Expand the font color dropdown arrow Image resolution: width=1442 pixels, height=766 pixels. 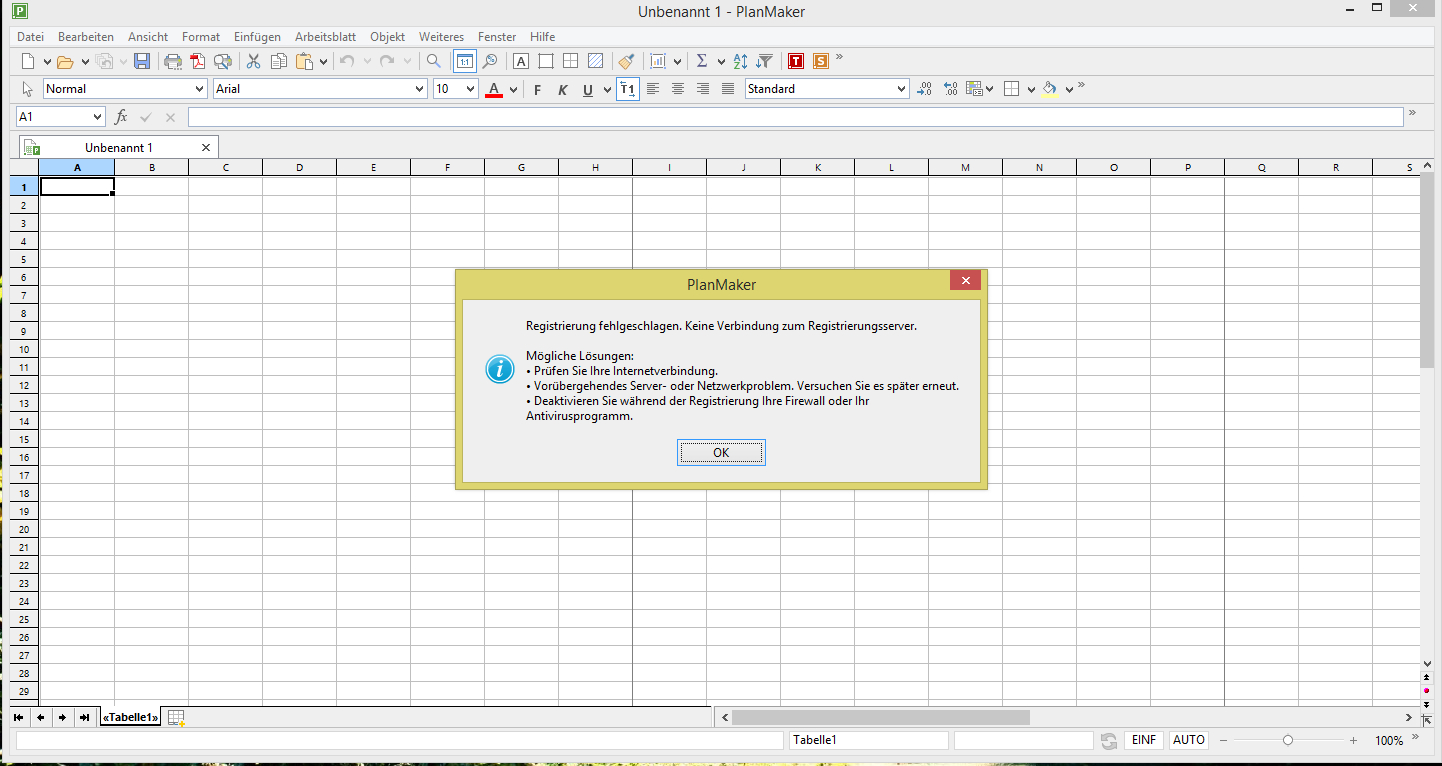(513, 90)
